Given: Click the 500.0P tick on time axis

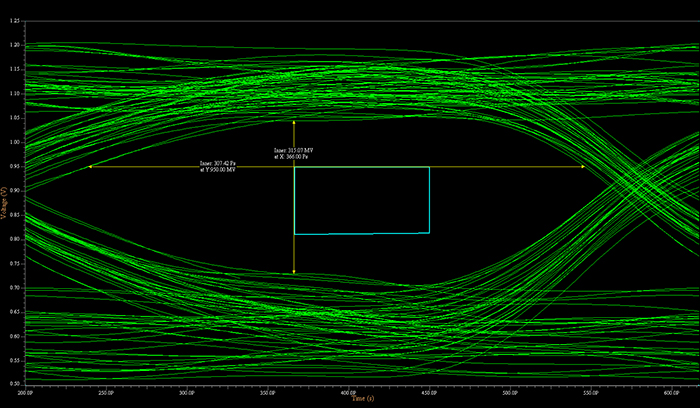Looking at the screenshot, I should (x=509, y=393).
